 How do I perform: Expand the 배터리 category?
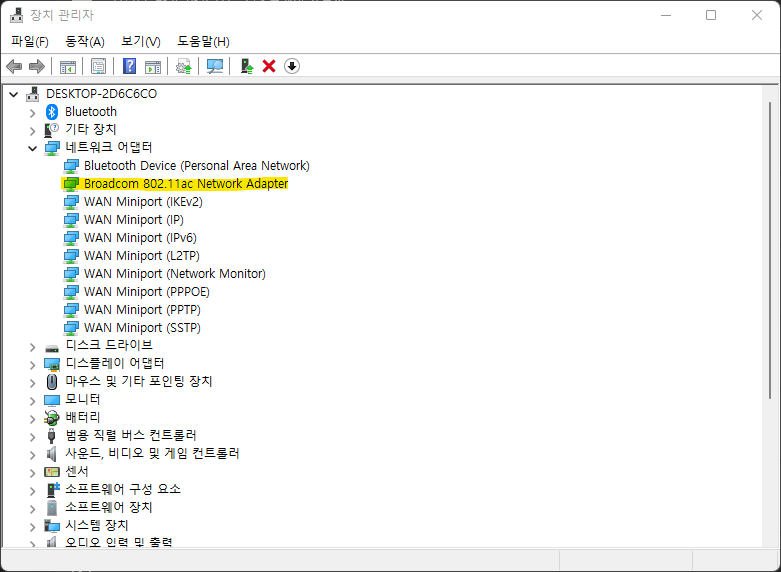(x=33, y=419)
